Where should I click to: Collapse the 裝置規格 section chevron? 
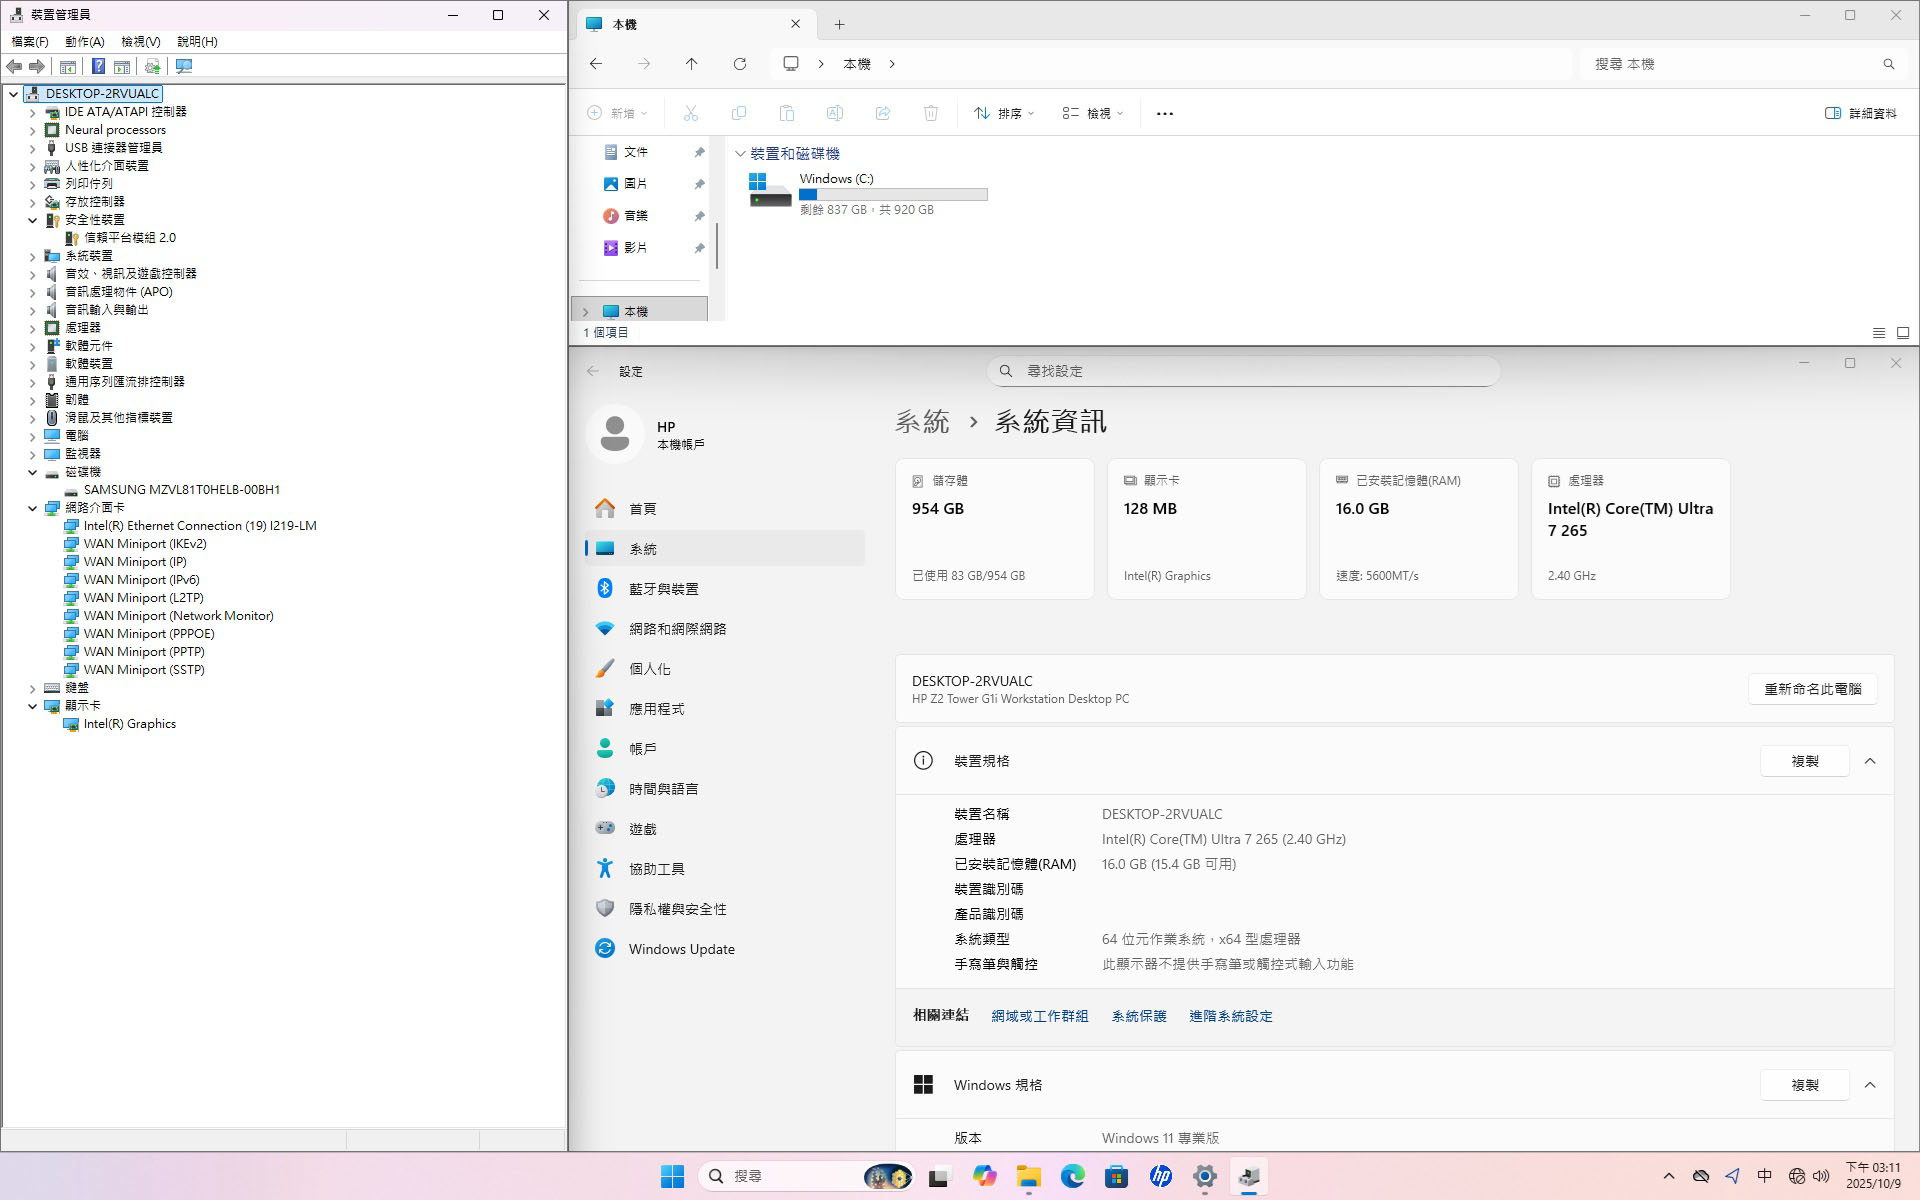(x=1870, y=761)
